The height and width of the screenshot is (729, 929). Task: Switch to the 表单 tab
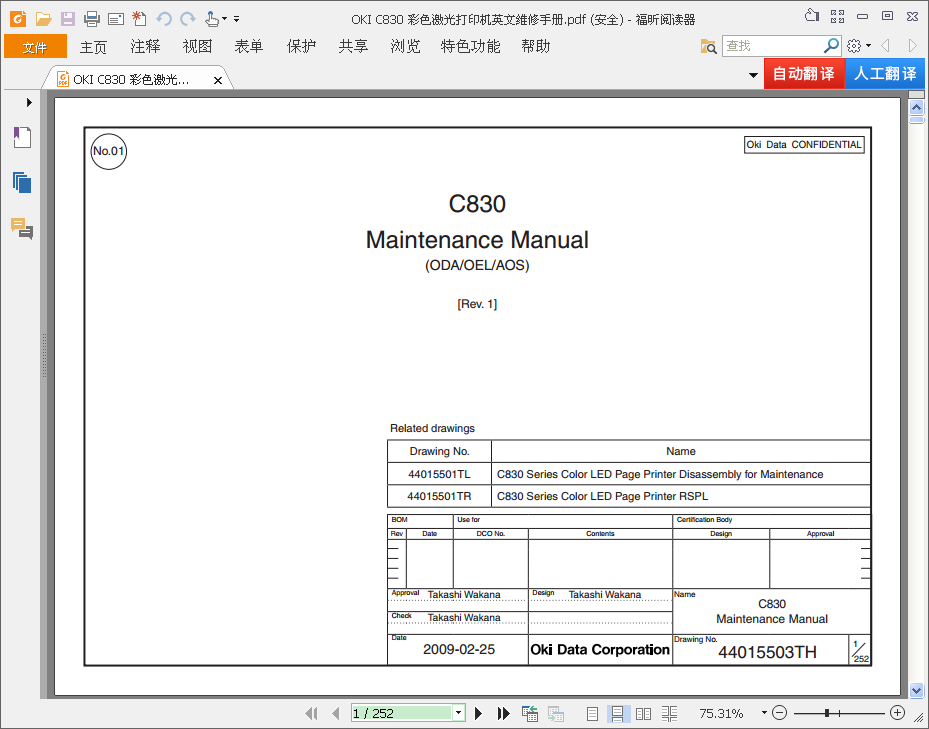[249, 47]
